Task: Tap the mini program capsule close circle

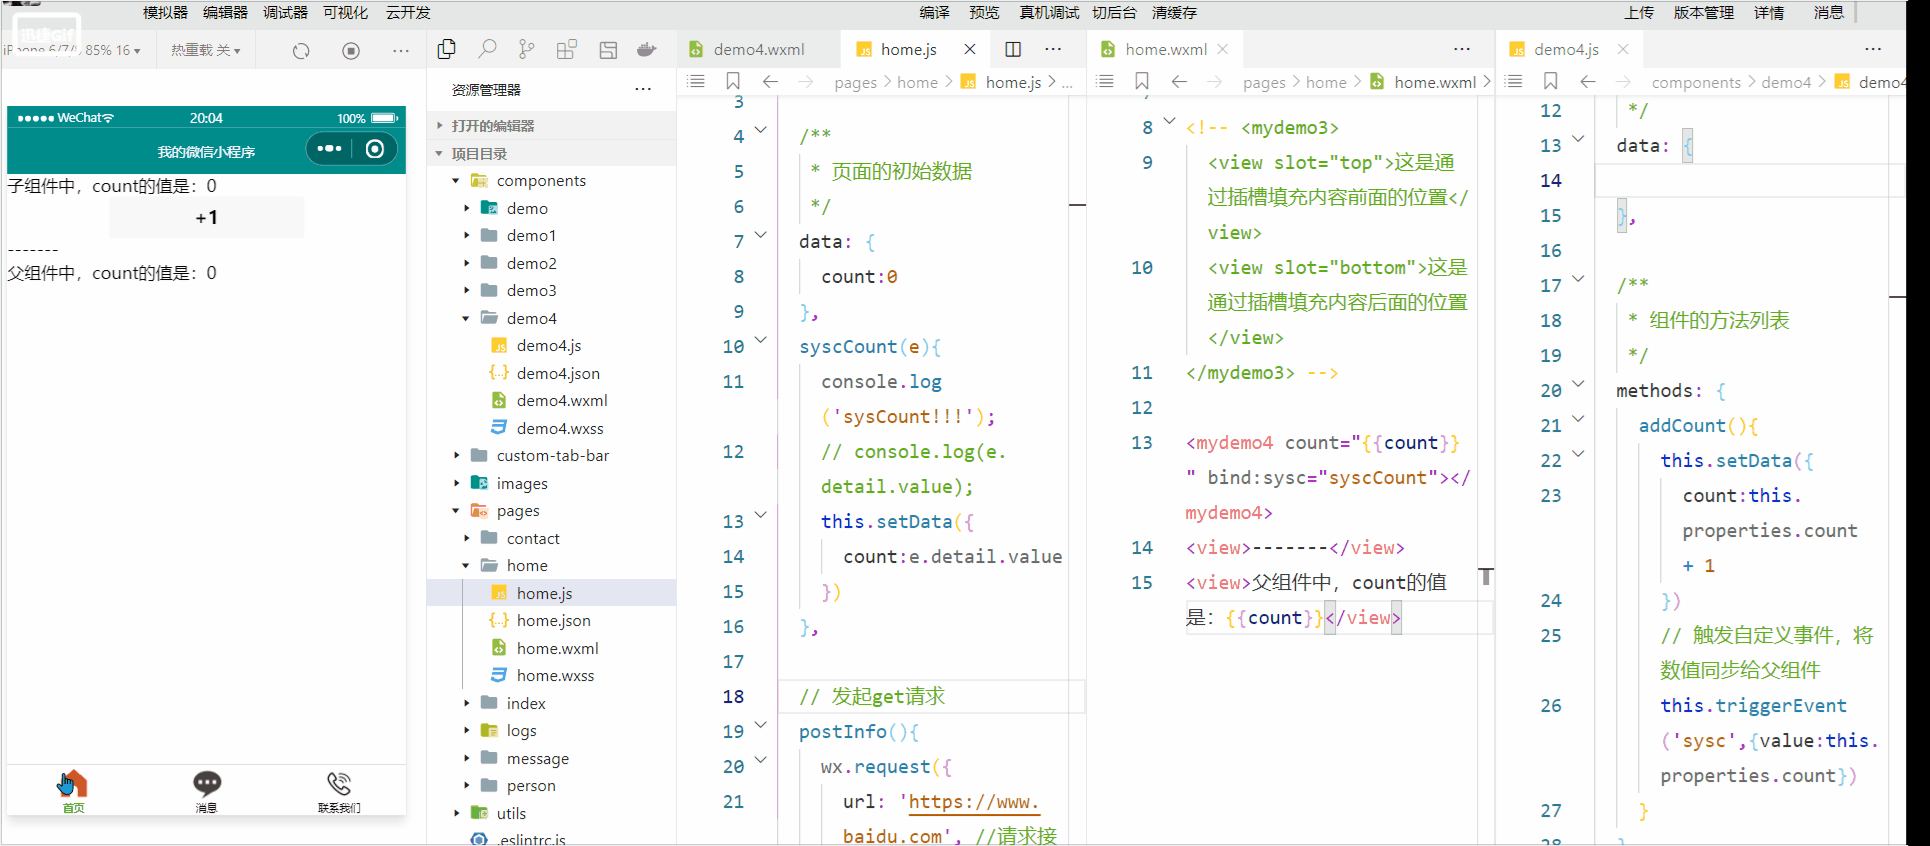Action: coord(375,149)
